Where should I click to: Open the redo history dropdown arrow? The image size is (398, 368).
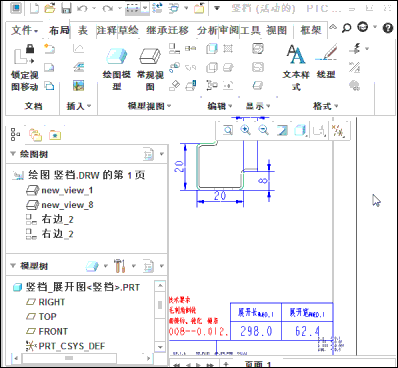pyautogui.click(x=120, y=8)
